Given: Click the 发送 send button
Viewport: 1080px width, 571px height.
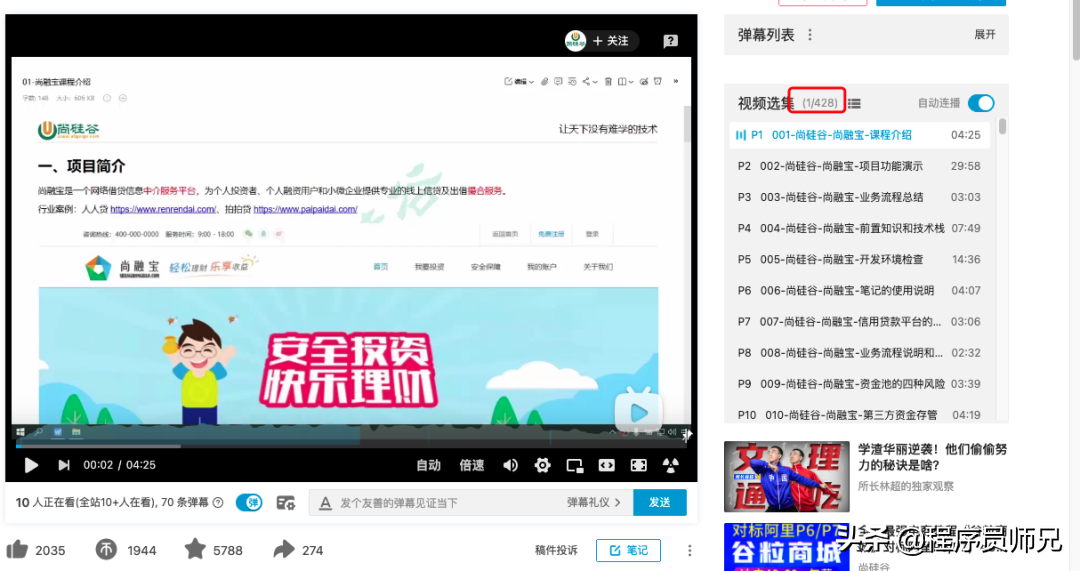Looking at the screenshot, I should 660,502.
